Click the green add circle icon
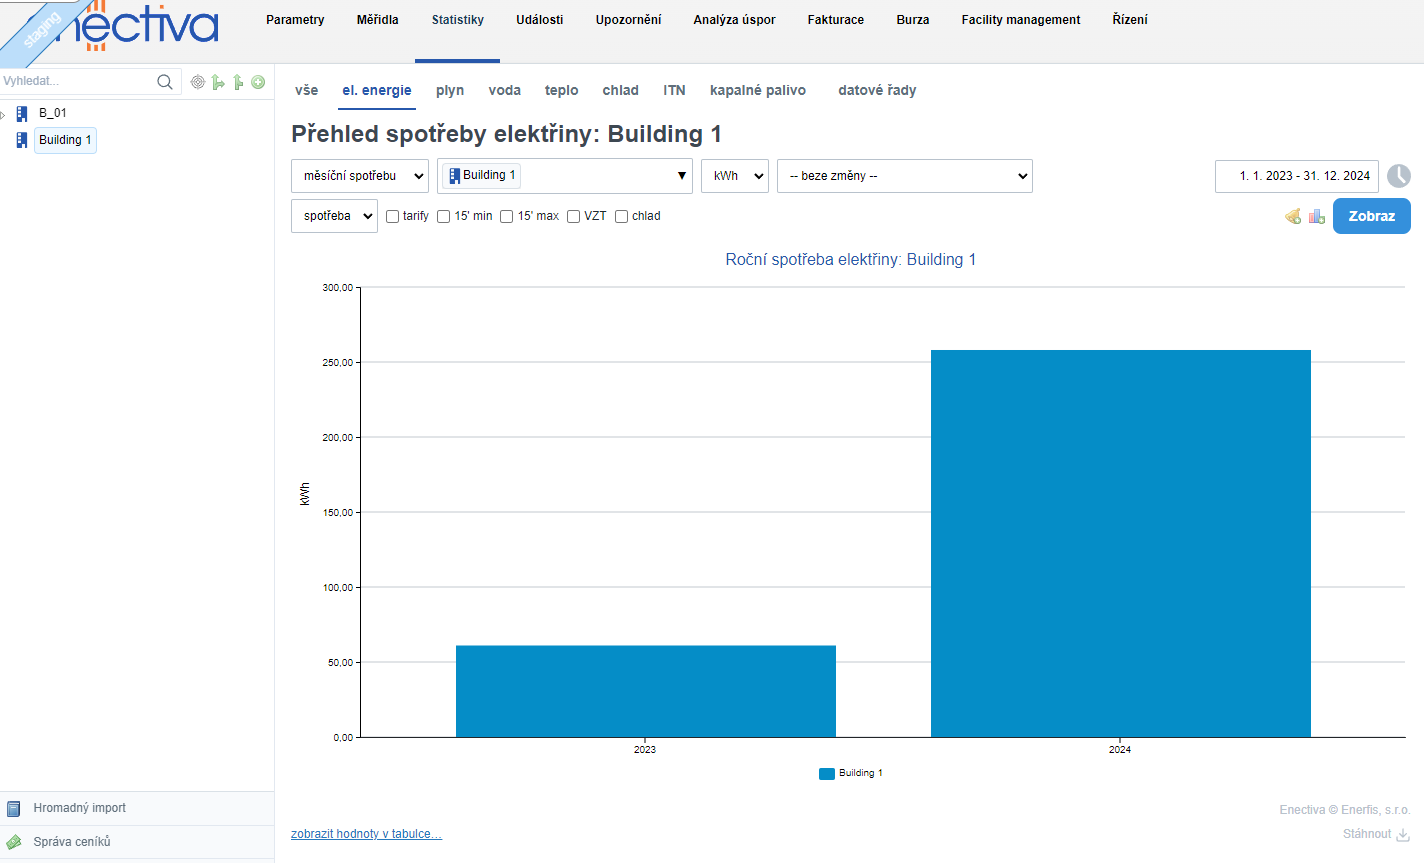 (258, 82)
